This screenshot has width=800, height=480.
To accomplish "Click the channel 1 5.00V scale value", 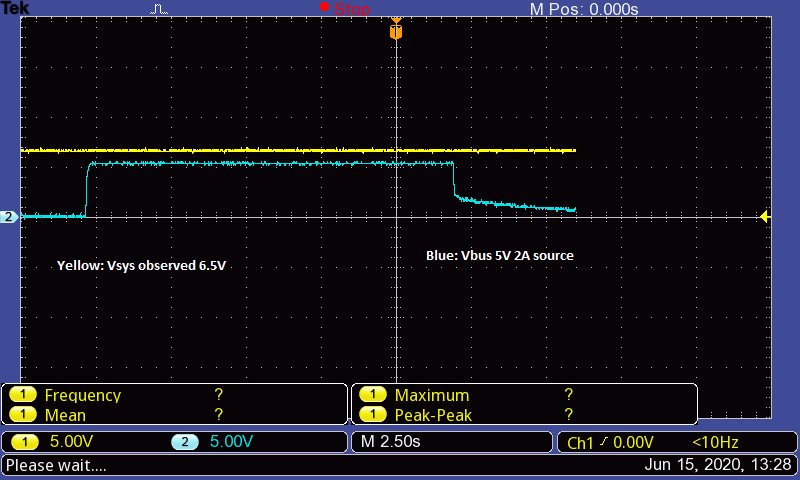I will [71, 441].
